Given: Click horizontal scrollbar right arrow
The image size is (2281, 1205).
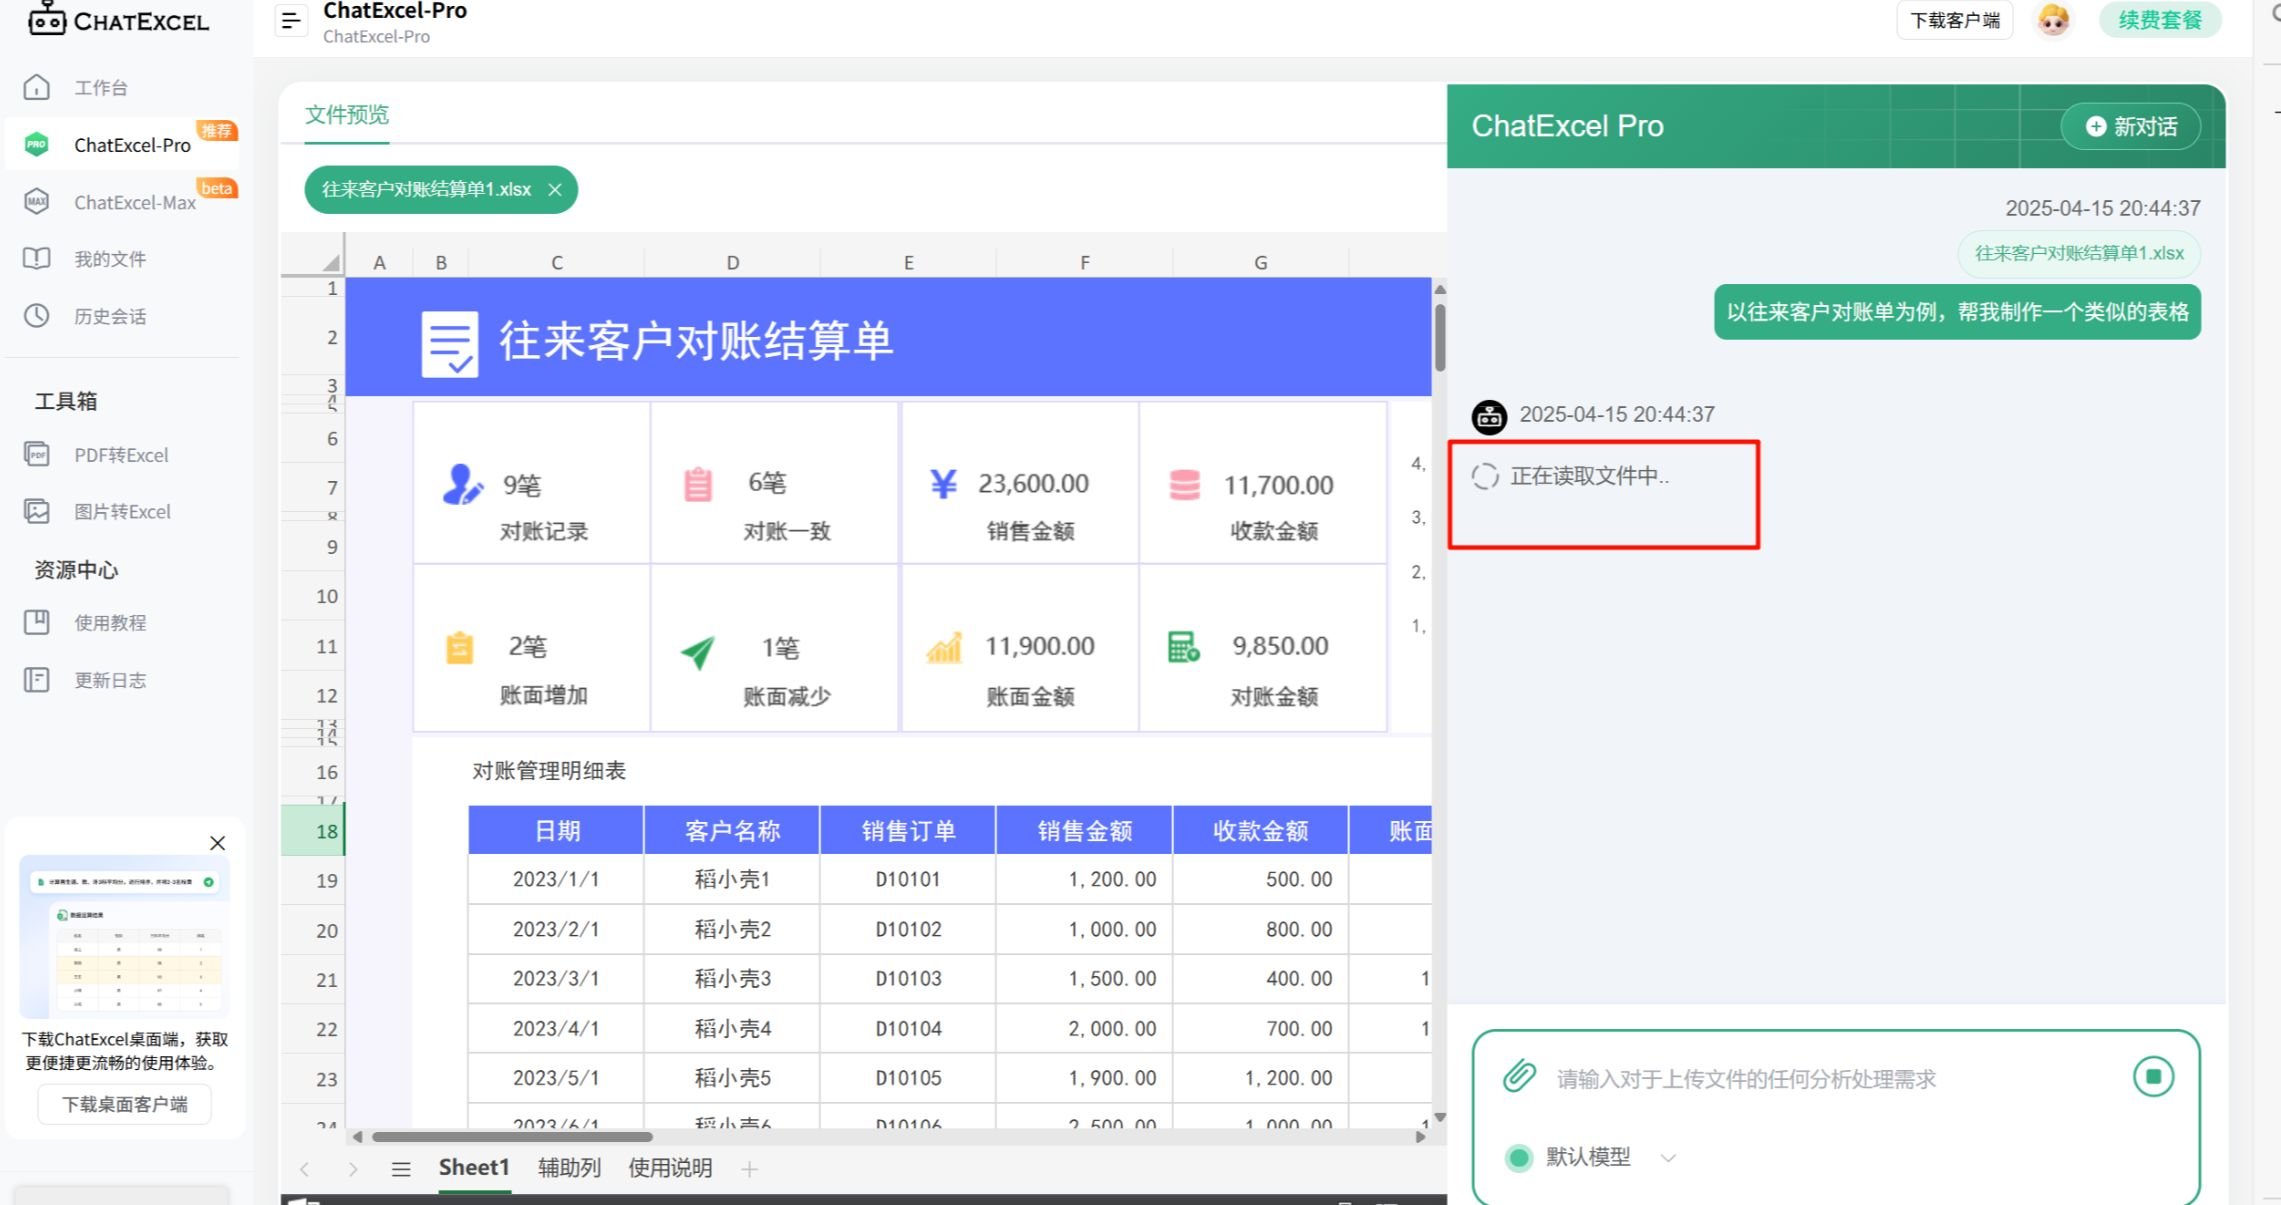Looking at the screenshot, I should pos(1421,1137).
